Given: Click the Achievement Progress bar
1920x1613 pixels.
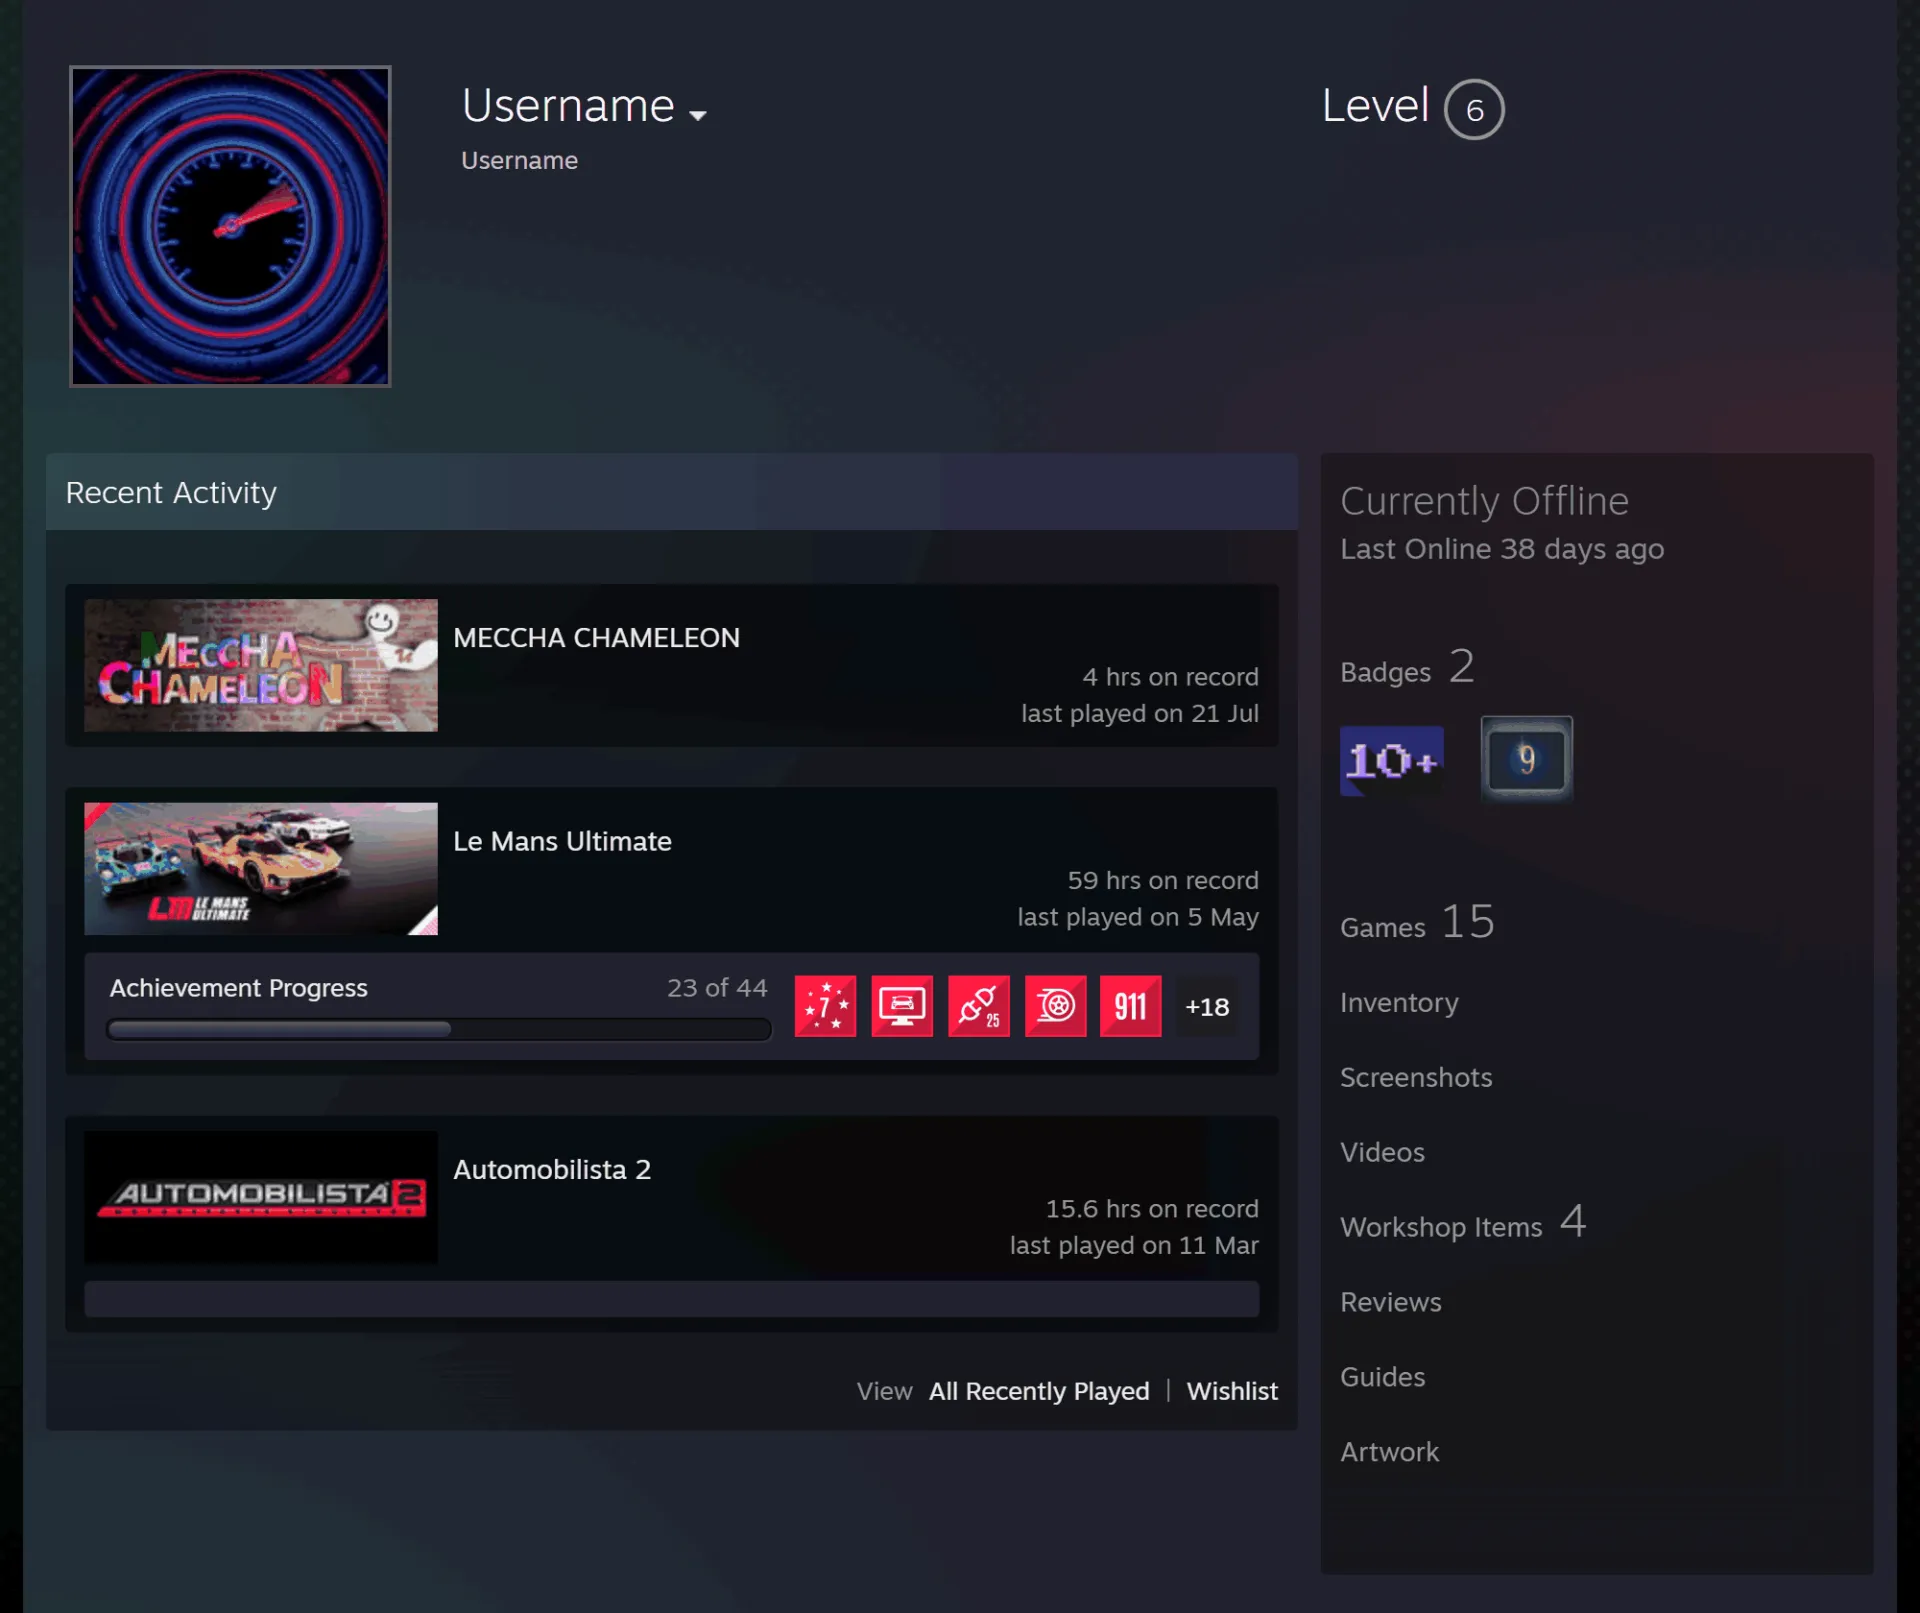Looking at the screenshot, I should [x=439, y=1029].
